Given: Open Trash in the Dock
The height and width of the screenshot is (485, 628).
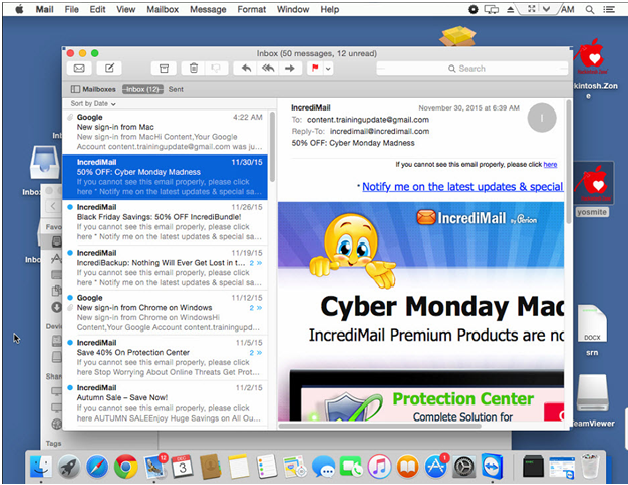Looking at the screenshot, I should coord(590,467).
